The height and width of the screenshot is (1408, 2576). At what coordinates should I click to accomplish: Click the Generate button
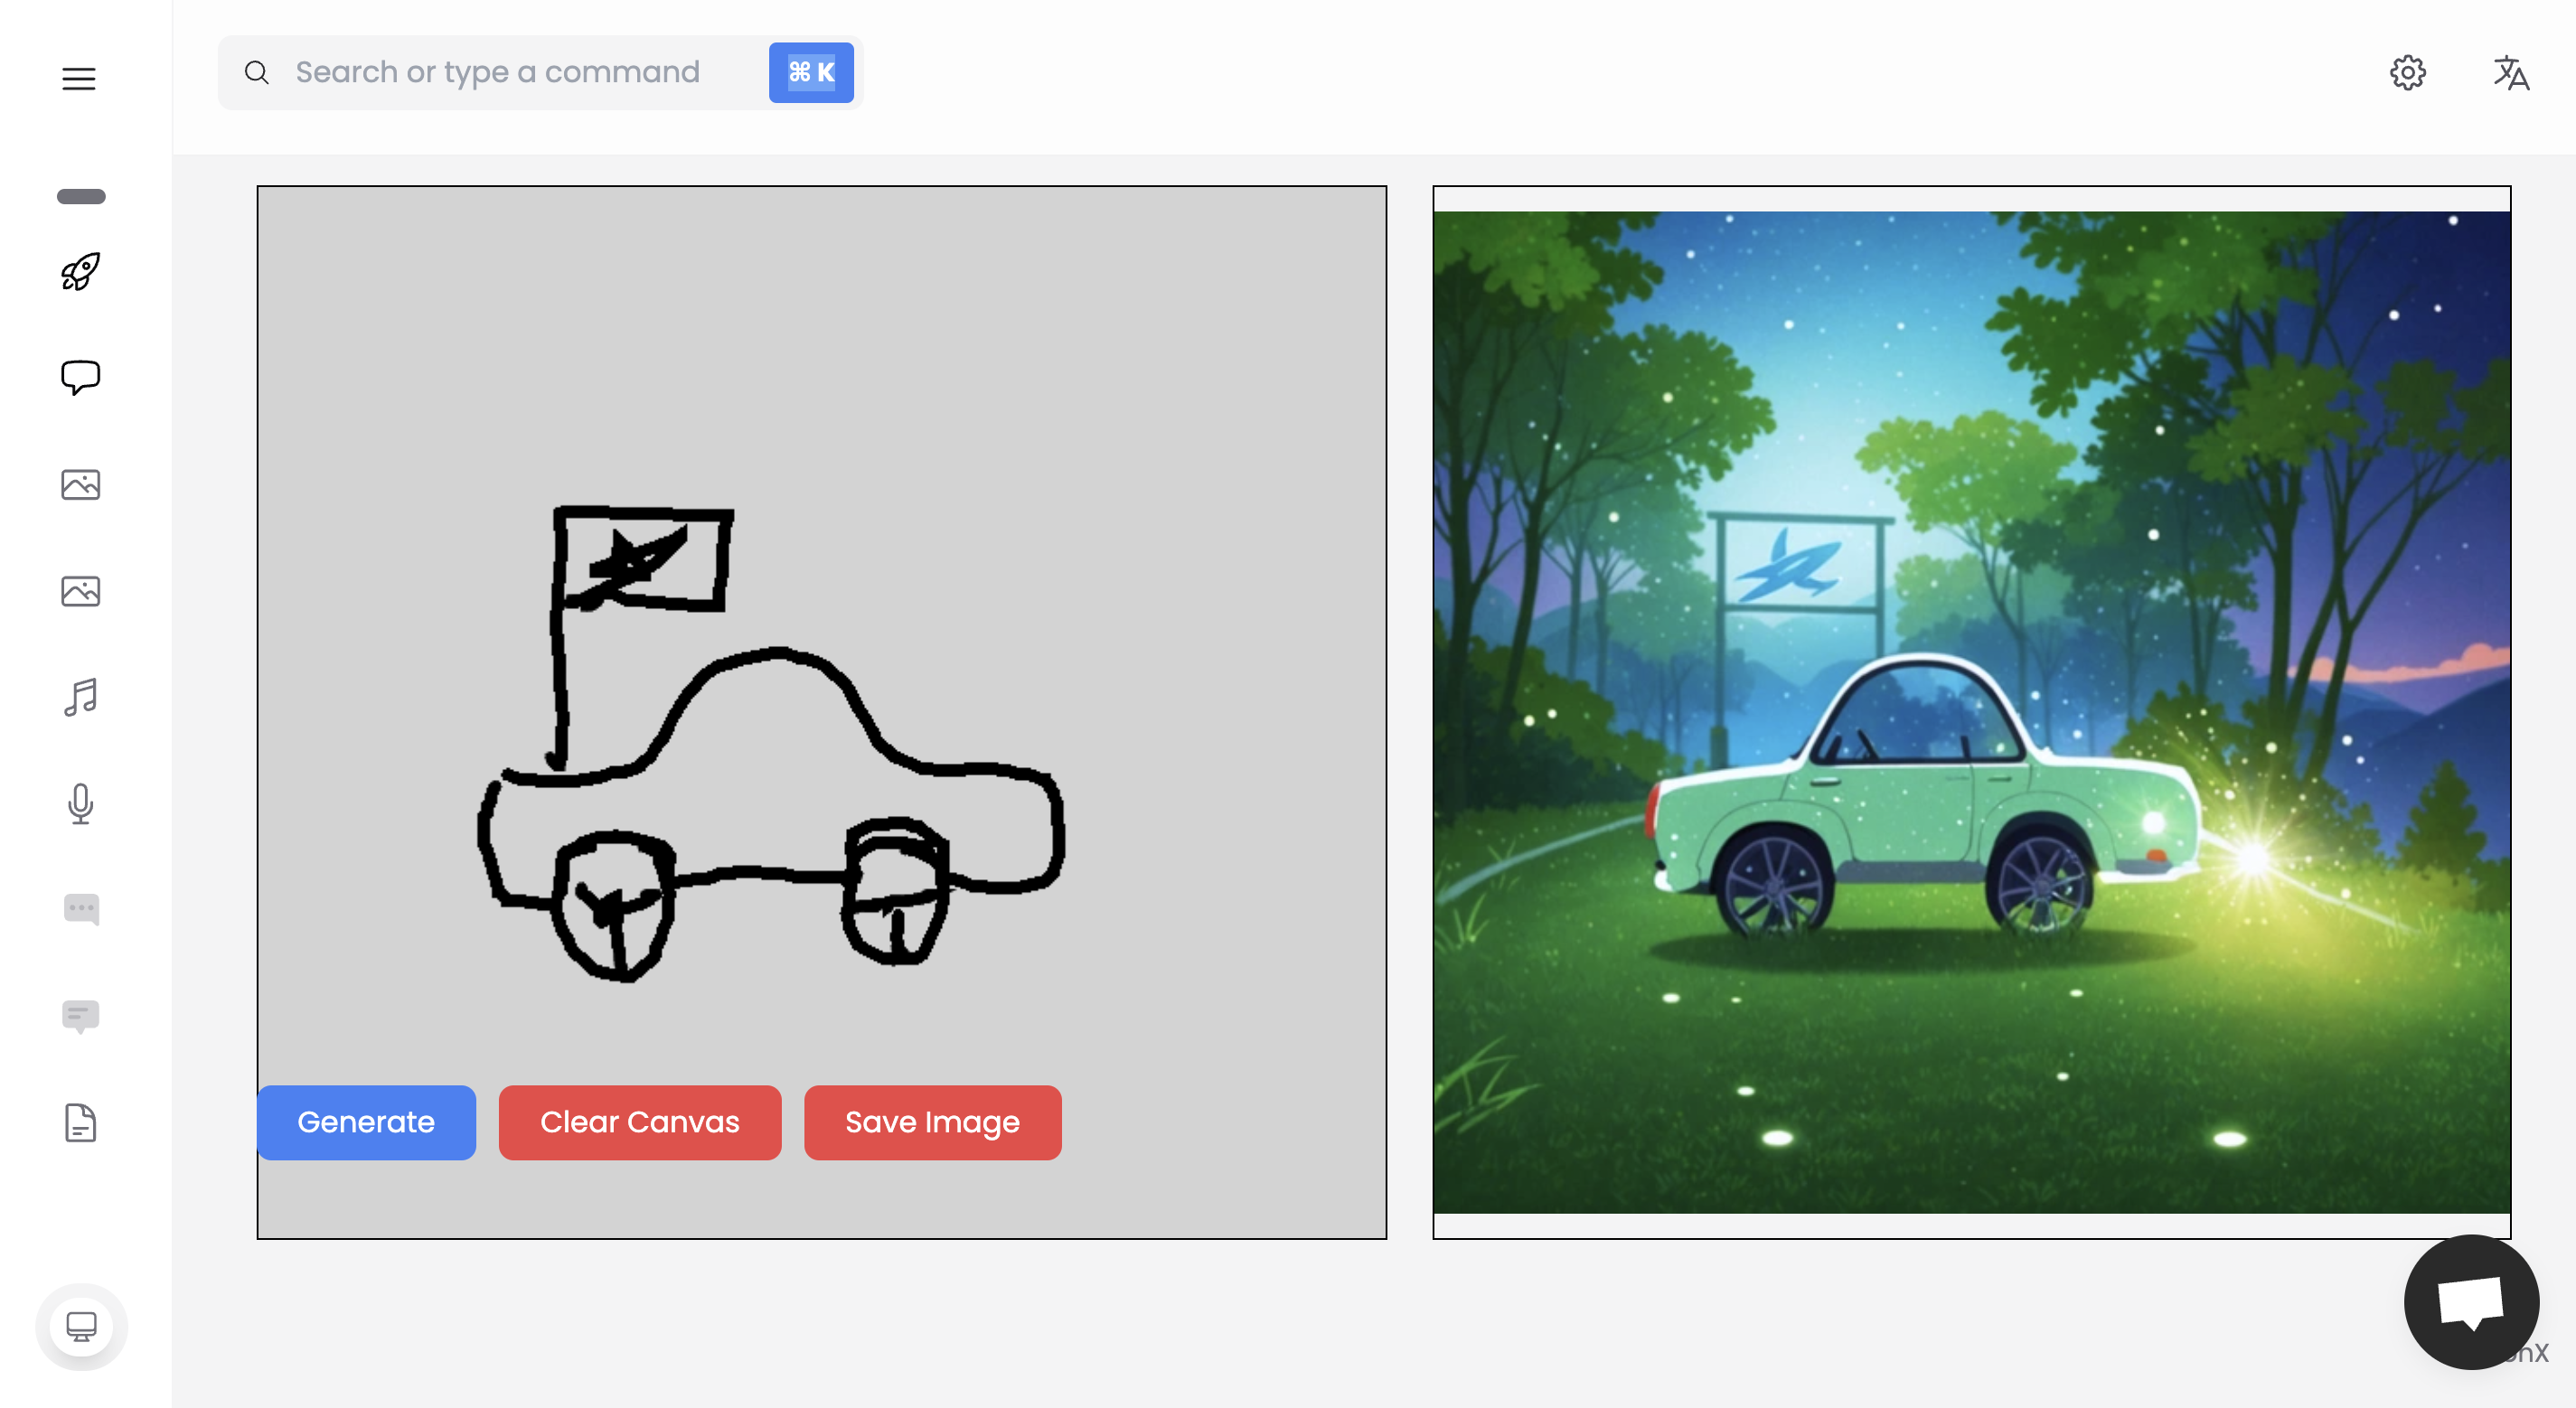coord(366,1122)
